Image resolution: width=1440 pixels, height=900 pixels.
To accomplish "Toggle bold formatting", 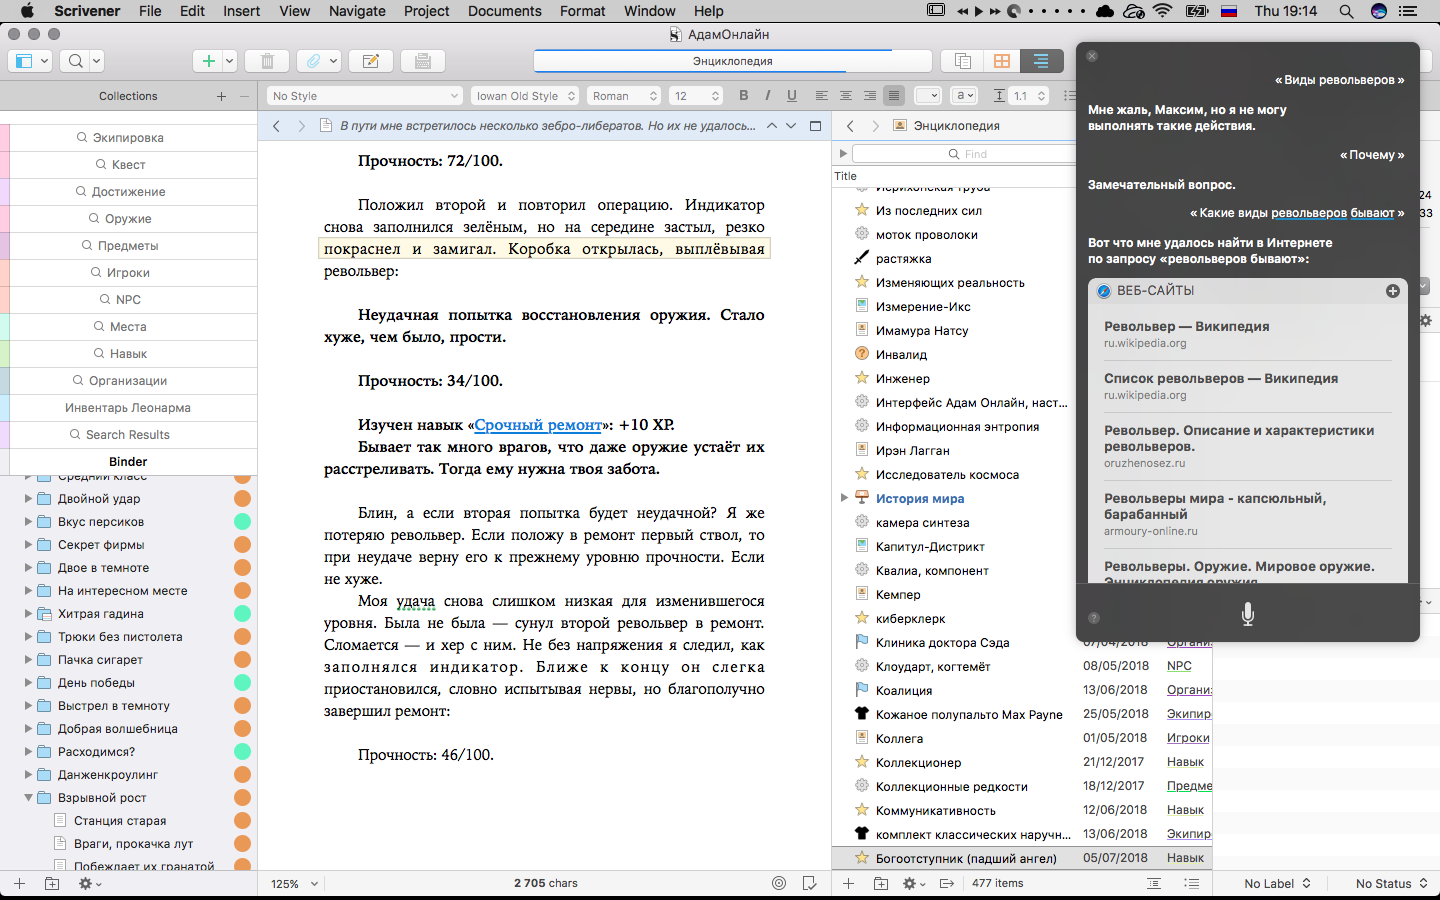I will (x=743, y=96).
